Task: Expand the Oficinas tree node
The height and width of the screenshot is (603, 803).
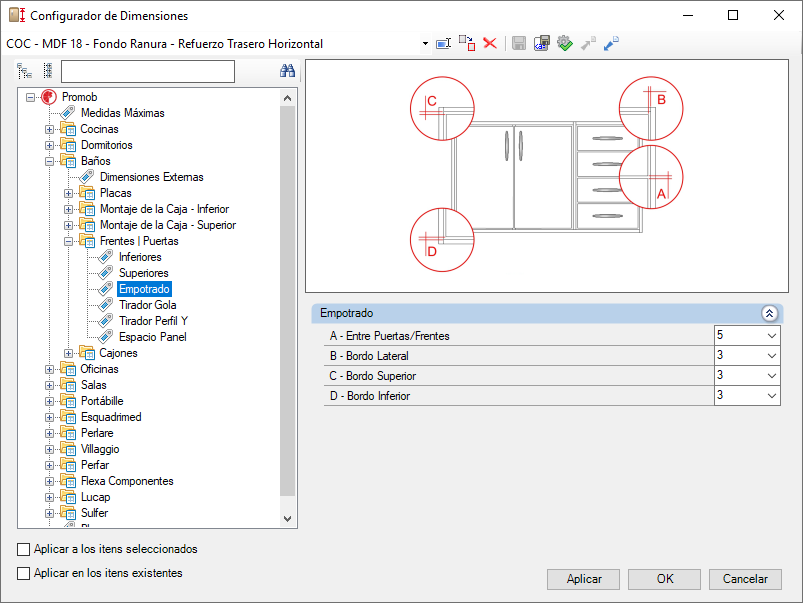Action: [49, 369]
